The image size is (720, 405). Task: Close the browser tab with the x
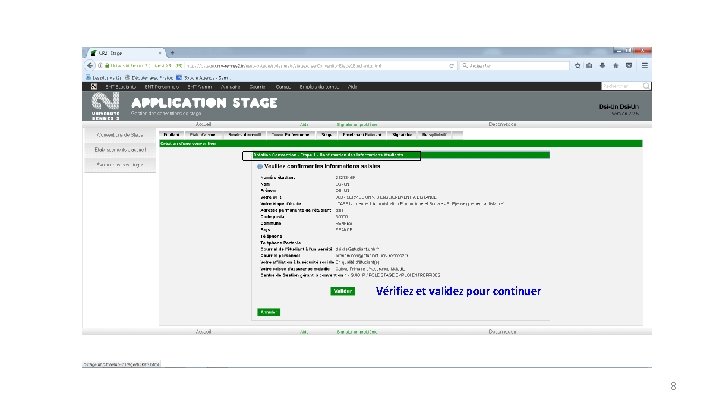(160, 53)
